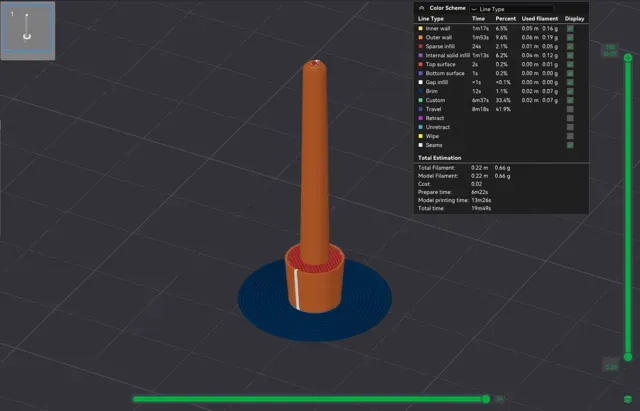Click the Used filament column header
Viewport: 640px width, 411px height.
[x=540, y=19]
